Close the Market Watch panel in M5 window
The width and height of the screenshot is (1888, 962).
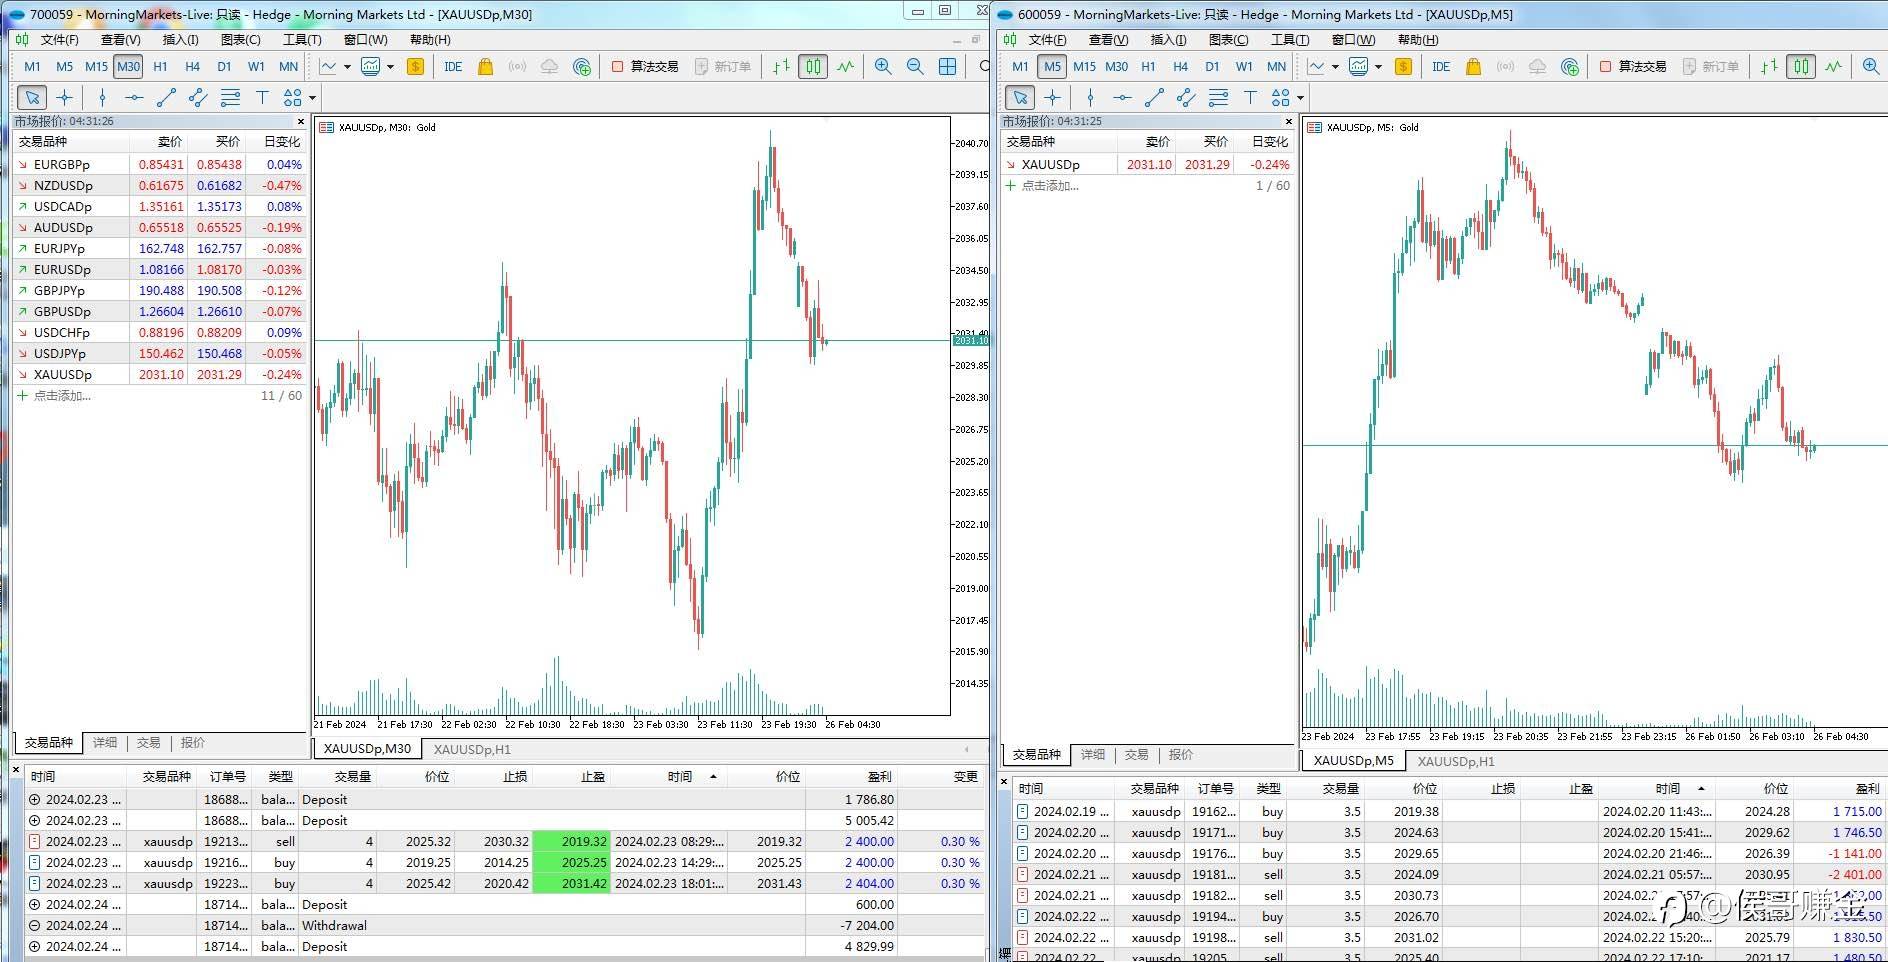[x=1288, y=121]
